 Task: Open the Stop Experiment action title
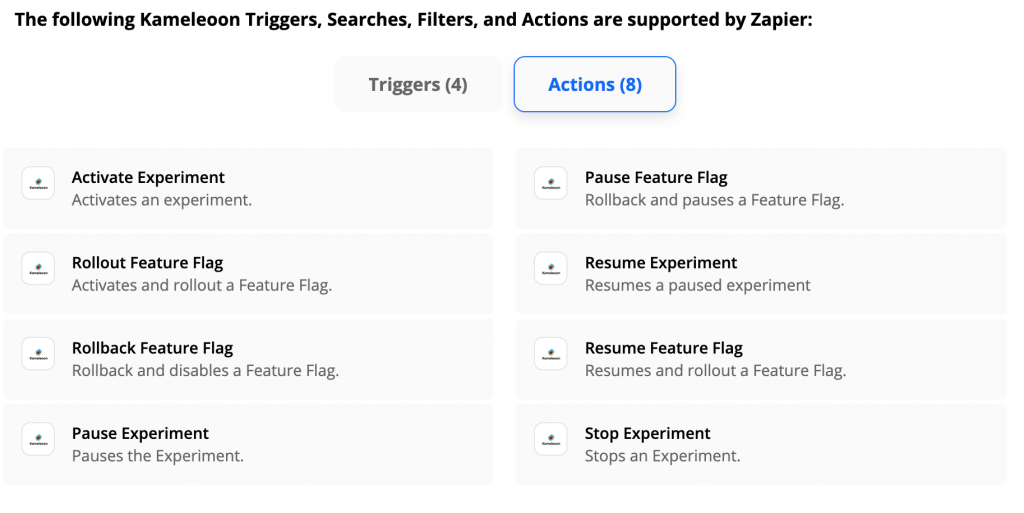coord(648,433)
